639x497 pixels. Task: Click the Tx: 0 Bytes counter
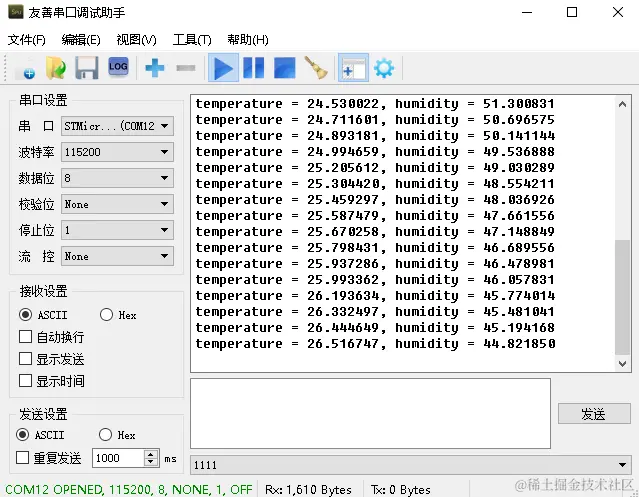click(x=401, y=489)
